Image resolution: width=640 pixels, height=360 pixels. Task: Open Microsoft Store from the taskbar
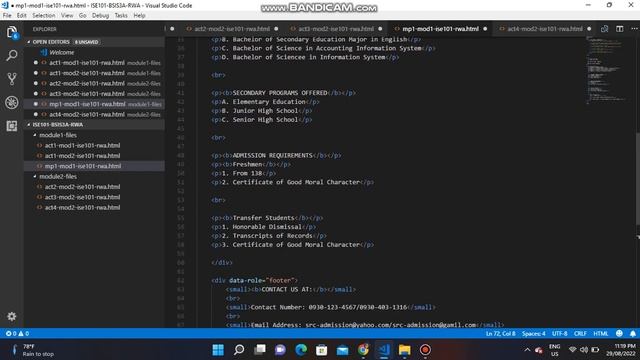322,350
